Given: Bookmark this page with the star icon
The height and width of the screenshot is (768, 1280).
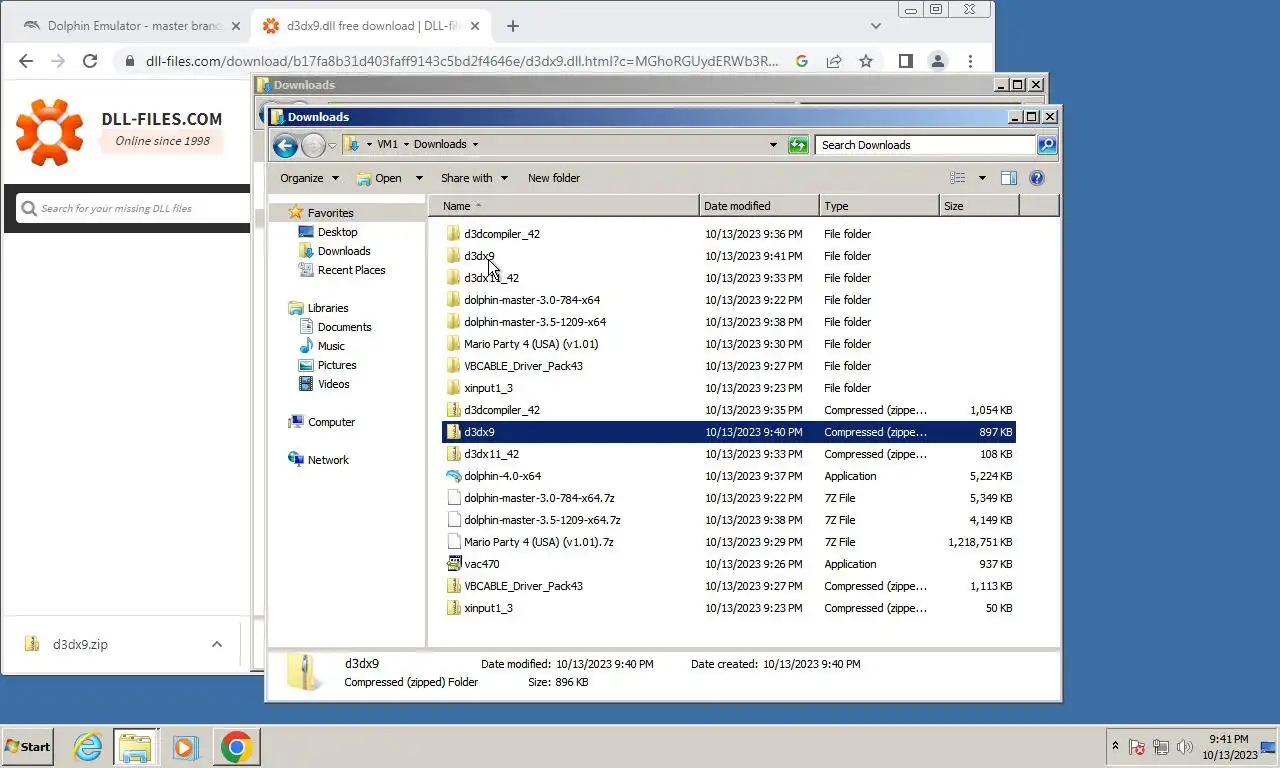Looking at the screenshot, I should 866,61.
